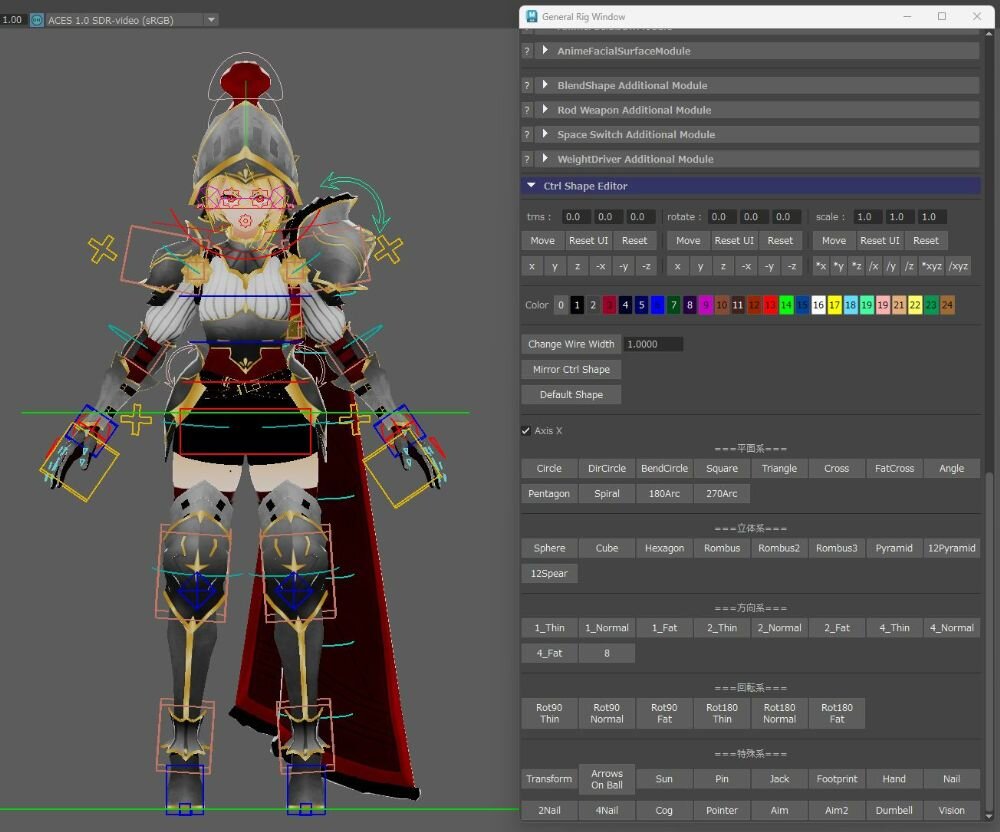Click the help icon beside AnimeFacialSurfaceModule
The height and width of the screenshot is (832, 1000).
point(527,51)
